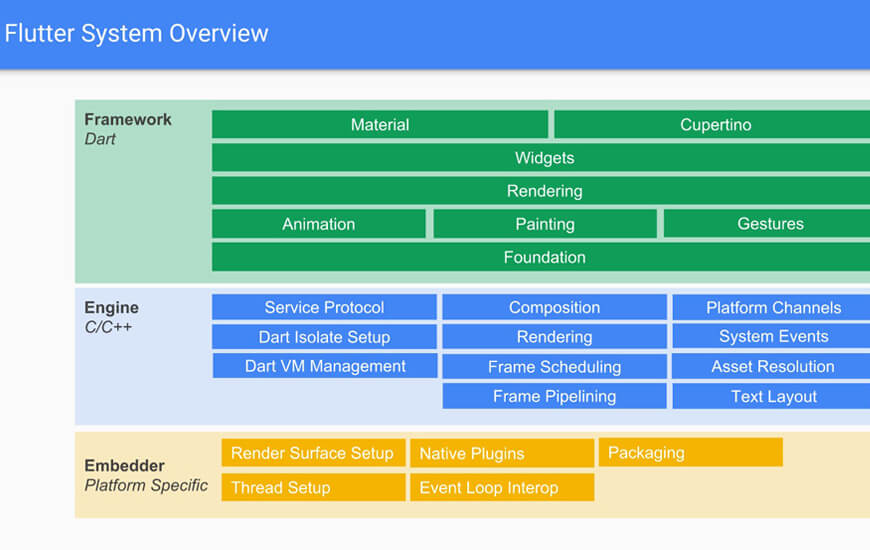Viewport: 870px width, 550px height.
Task: Click the green Framework Rendering bar
Action: pos(541,191)
